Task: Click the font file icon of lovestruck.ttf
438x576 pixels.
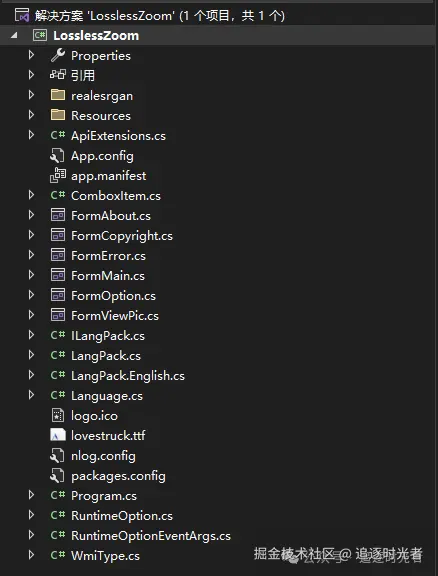Action: (58, 435)
